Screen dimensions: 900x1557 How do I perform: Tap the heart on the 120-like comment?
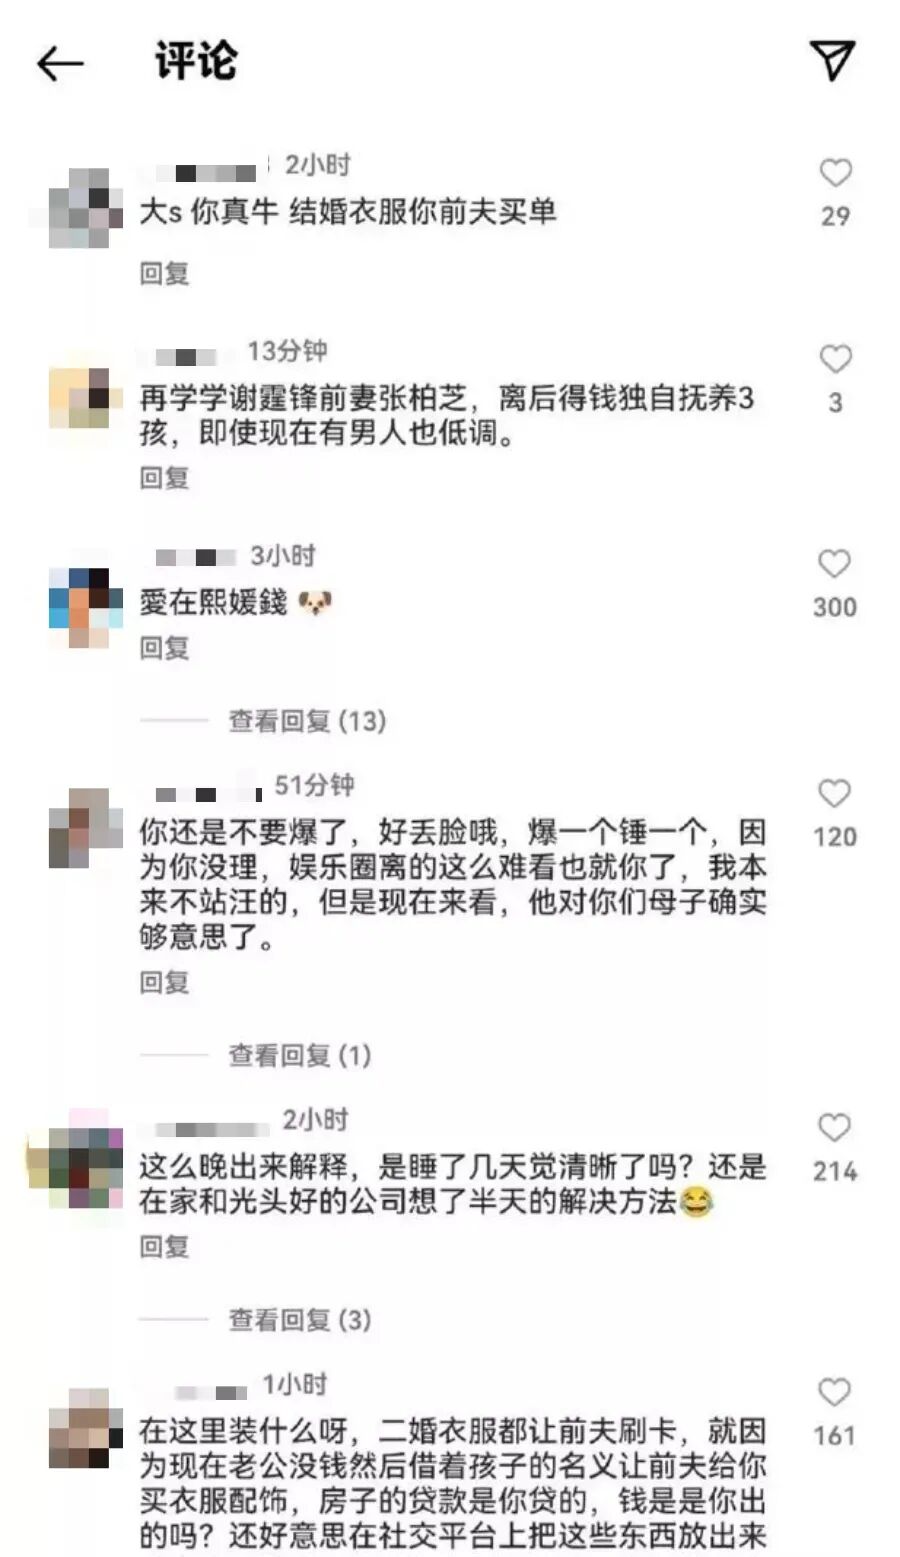[835, 793]
